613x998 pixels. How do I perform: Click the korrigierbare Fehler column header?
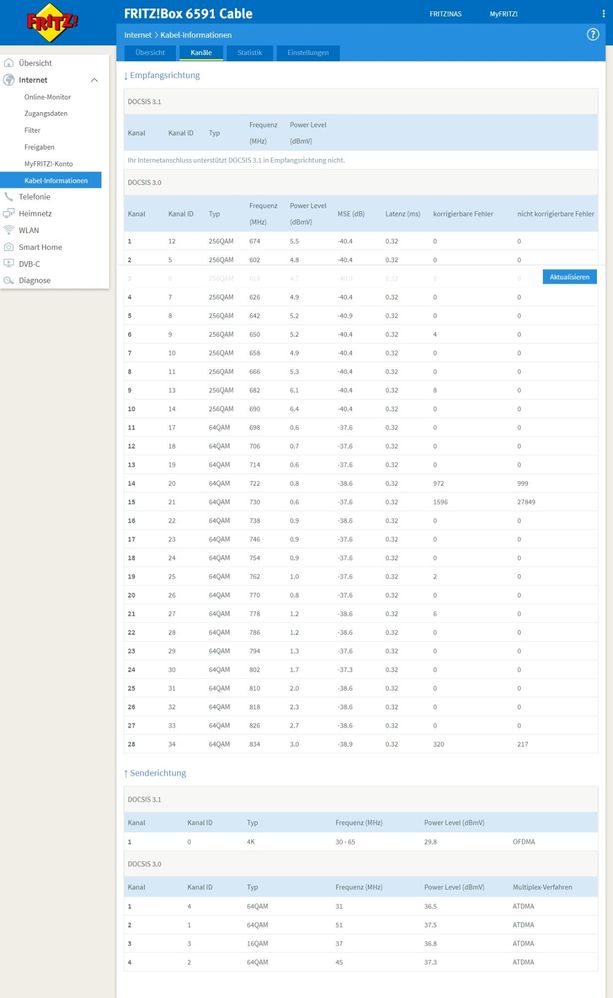tap(463, 214)
